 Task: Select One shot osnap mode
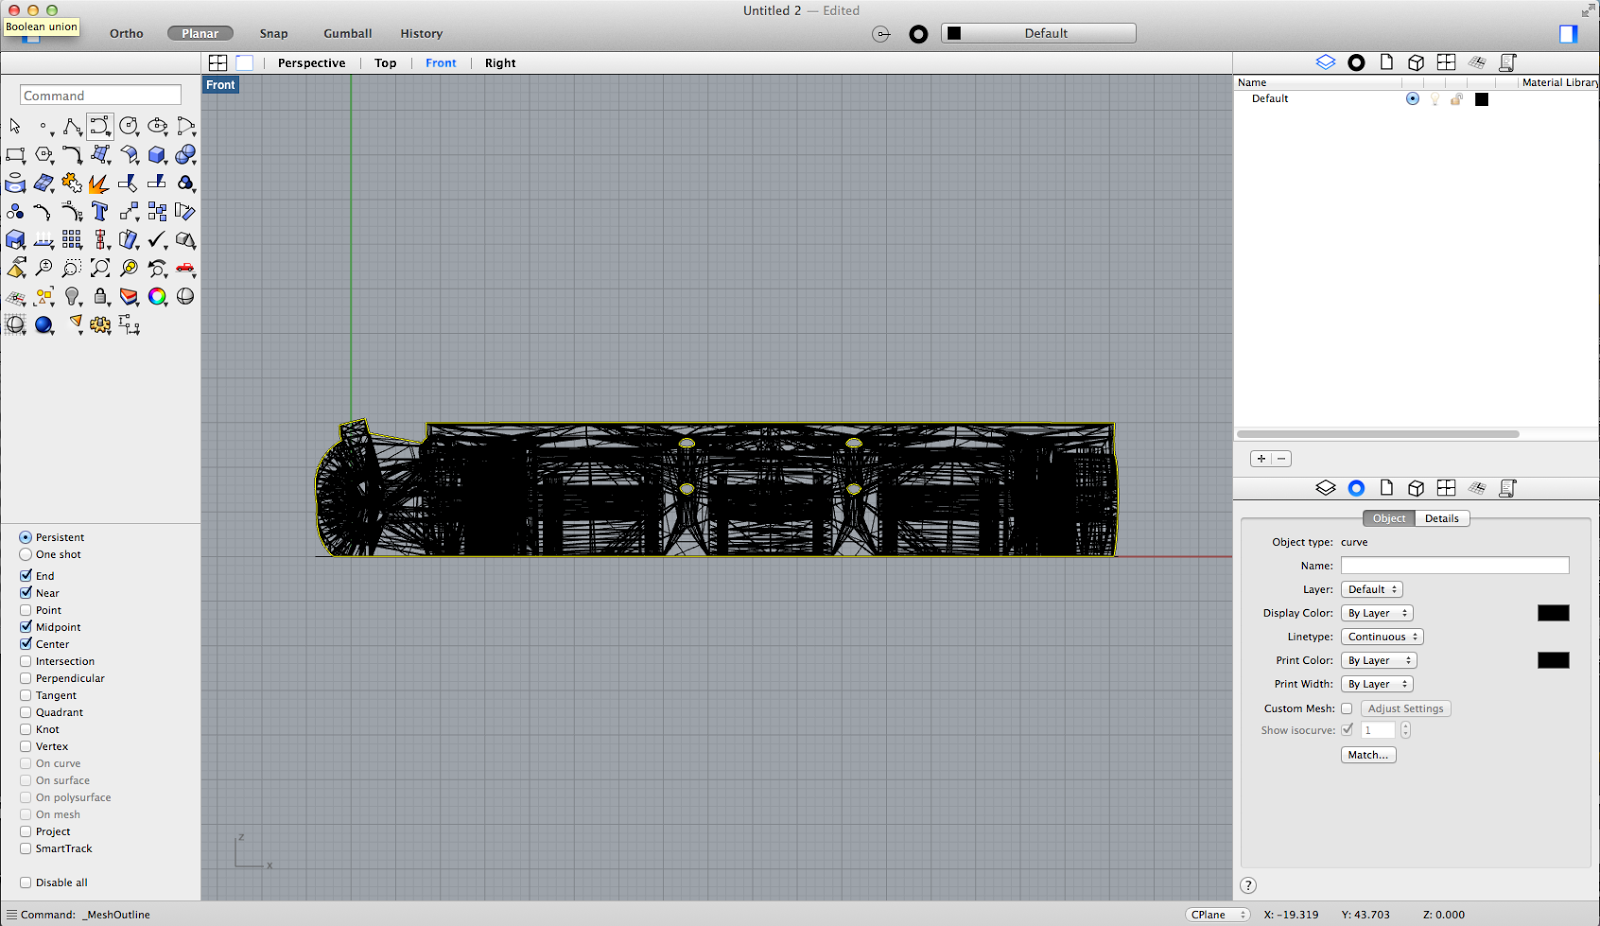click(x=25, y=554)
